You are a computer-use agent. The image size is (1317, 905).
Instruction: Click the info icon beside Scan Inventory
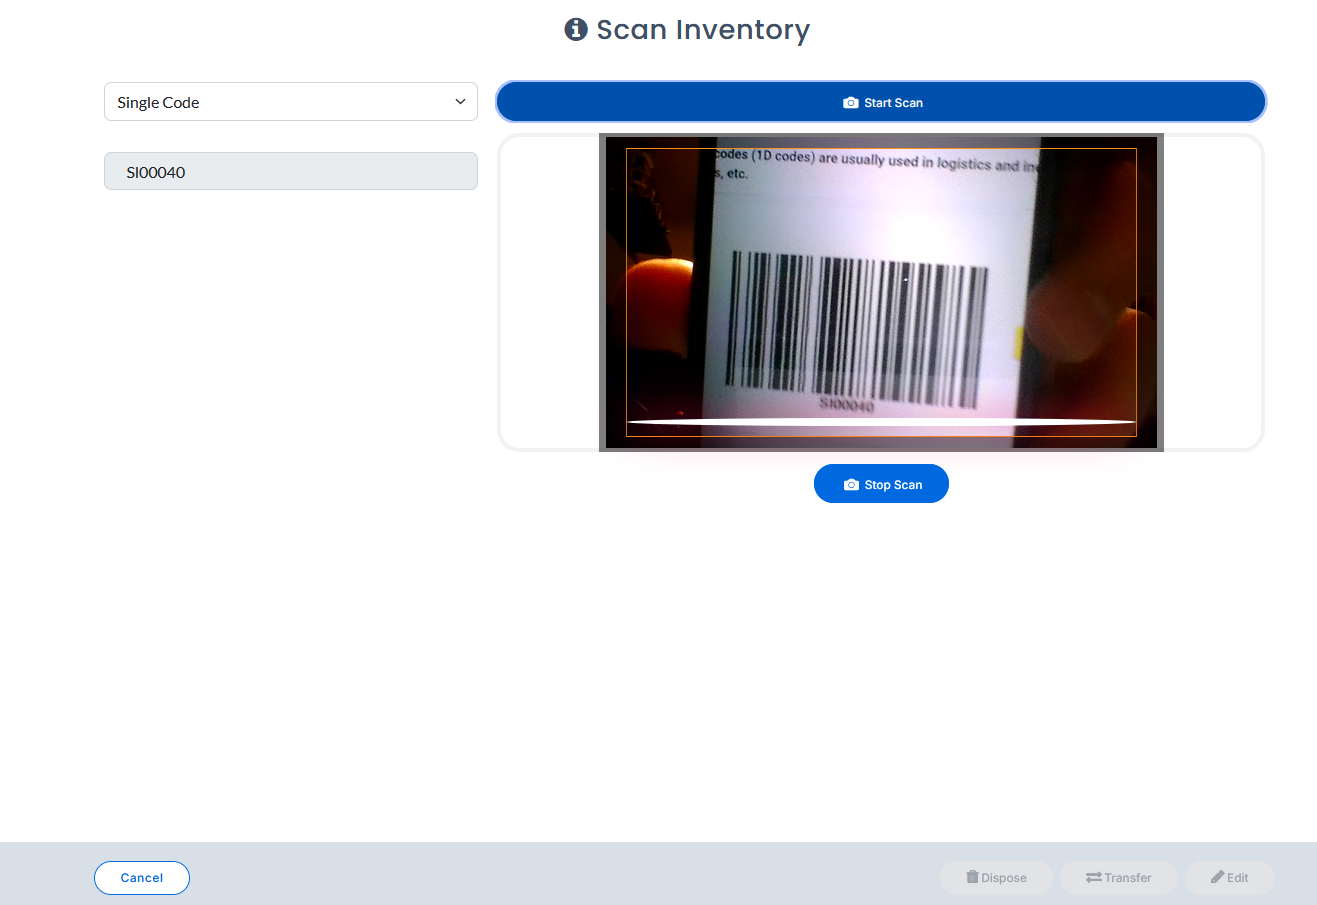(576, 29)
